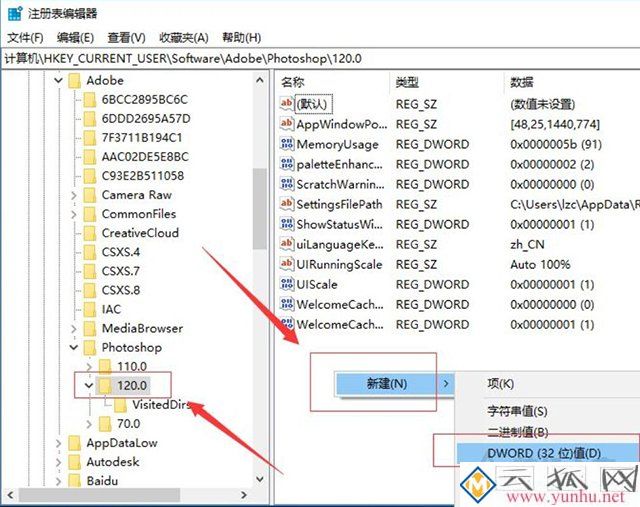640x507 pixels.
Task: Choose 二进制值(B) from the new submenu
Action: (518, 432)
